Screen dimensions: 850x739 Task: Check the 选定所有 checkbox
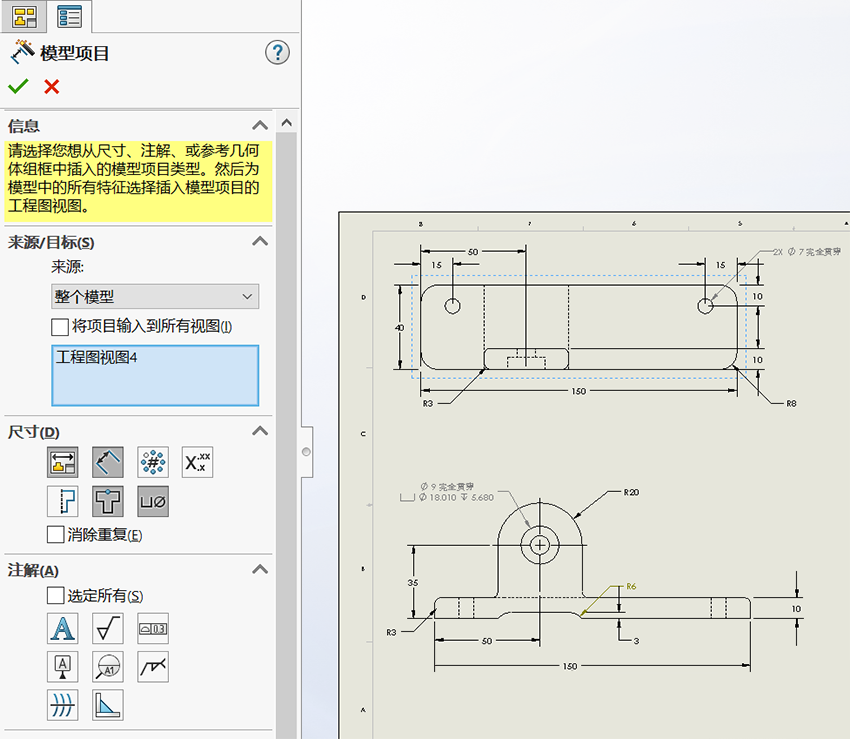[57, 596]
